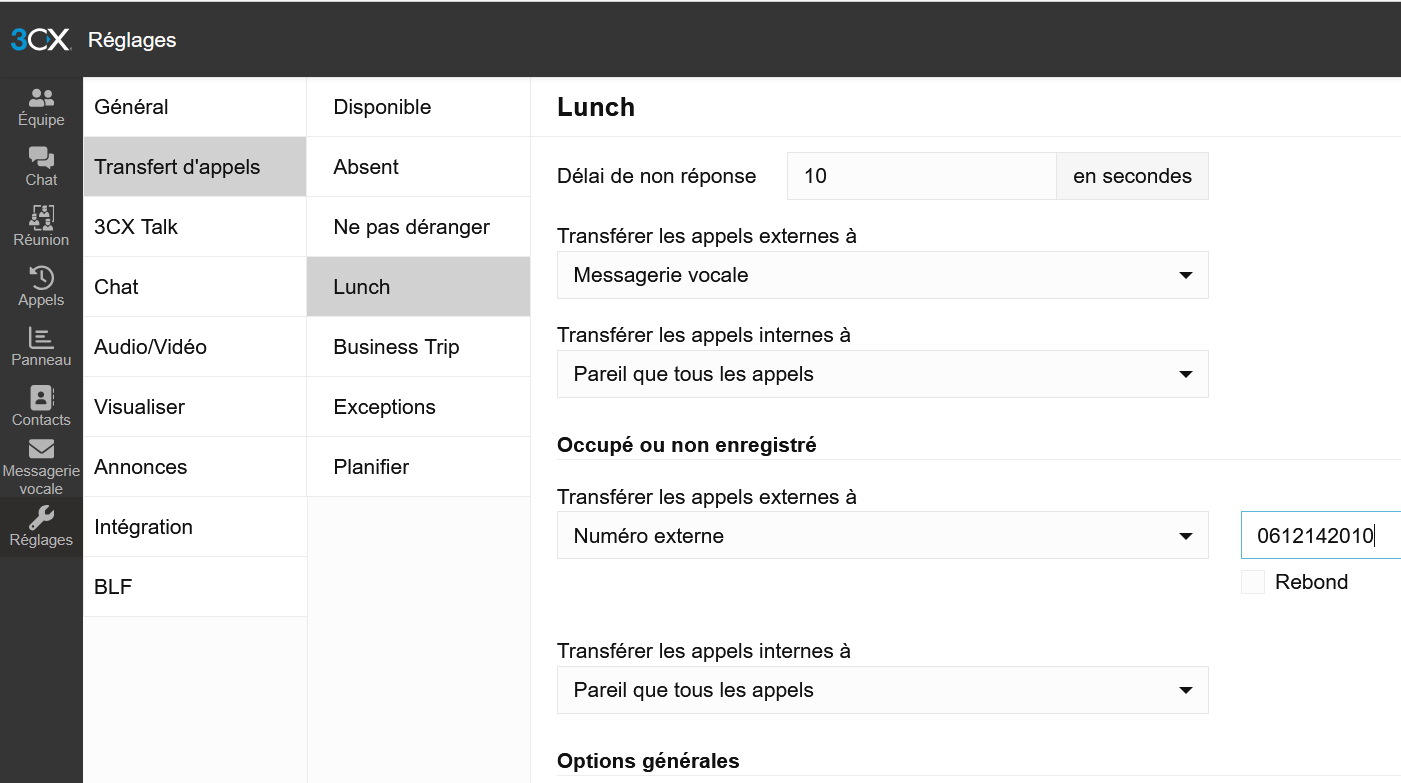1401x783 pixels.
Task: Expand first Pareil que tous les appels dropdown
Action: (882, 375)
